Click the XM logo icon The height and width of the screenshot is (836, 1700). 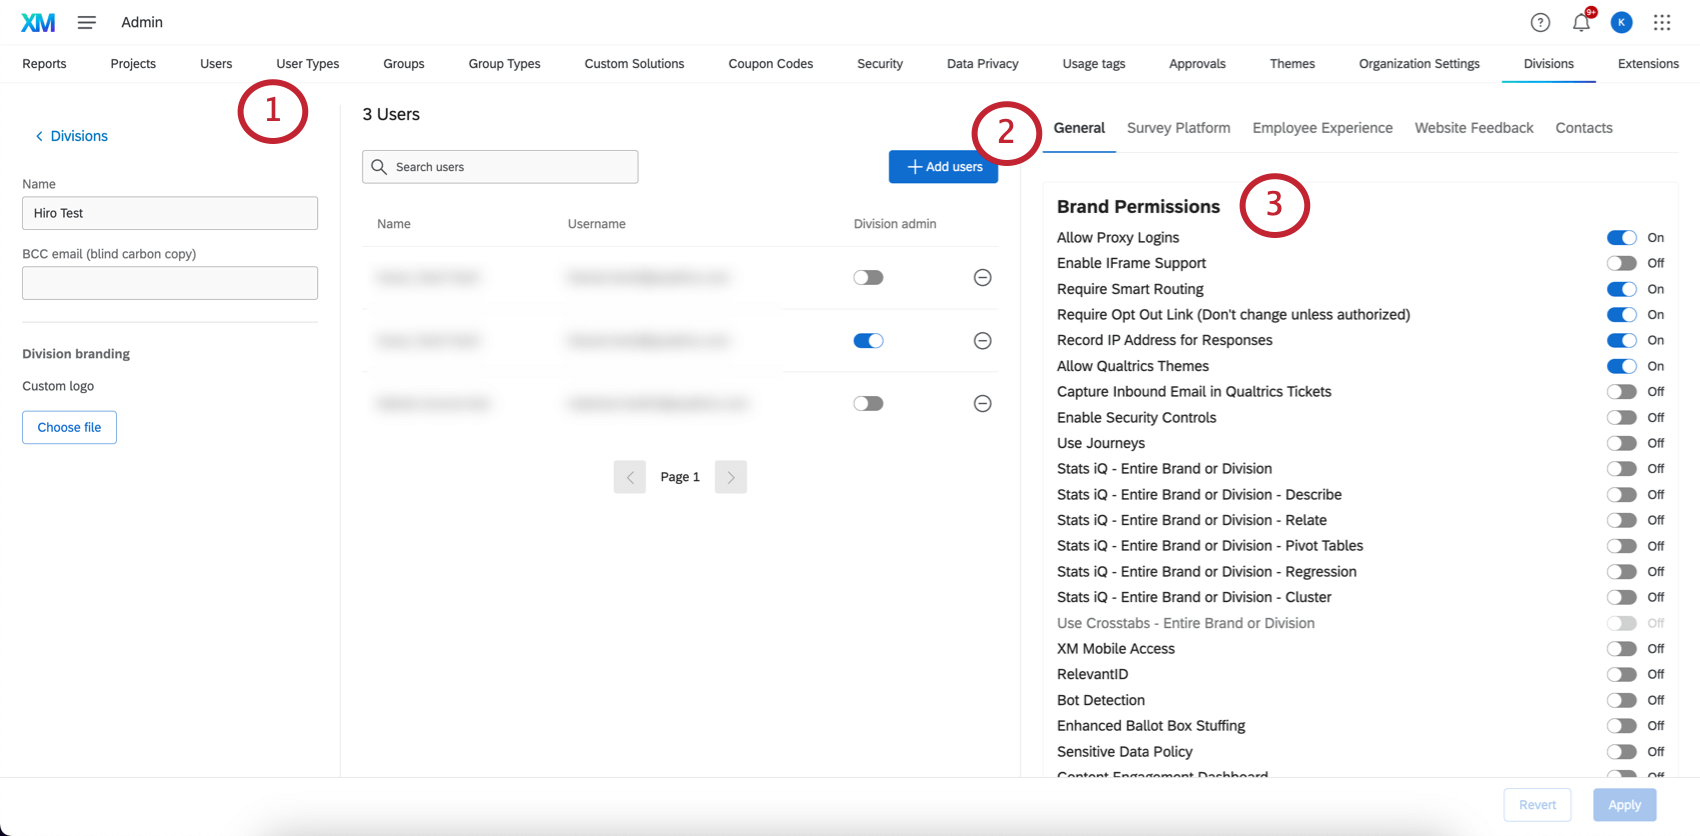[x=38, y=22]
